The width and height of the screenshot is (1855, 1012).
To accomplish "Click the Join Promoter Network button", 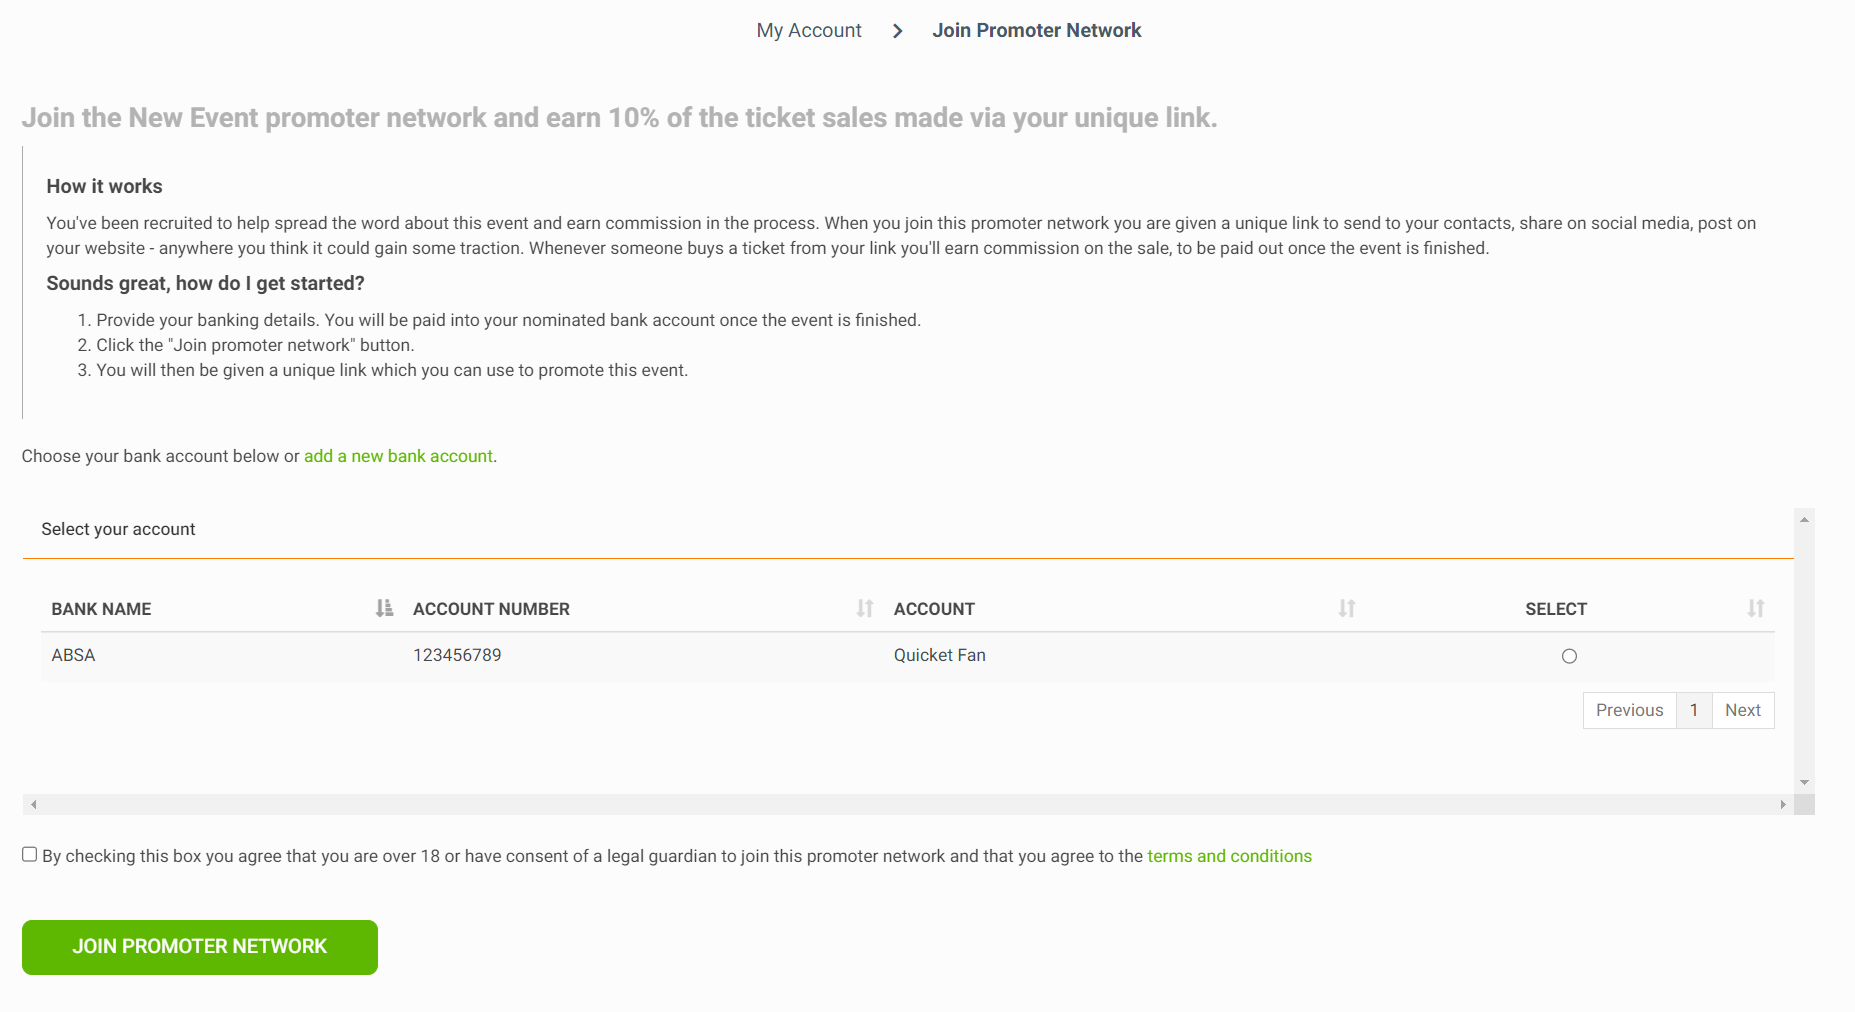I will (x=200, y=947).
